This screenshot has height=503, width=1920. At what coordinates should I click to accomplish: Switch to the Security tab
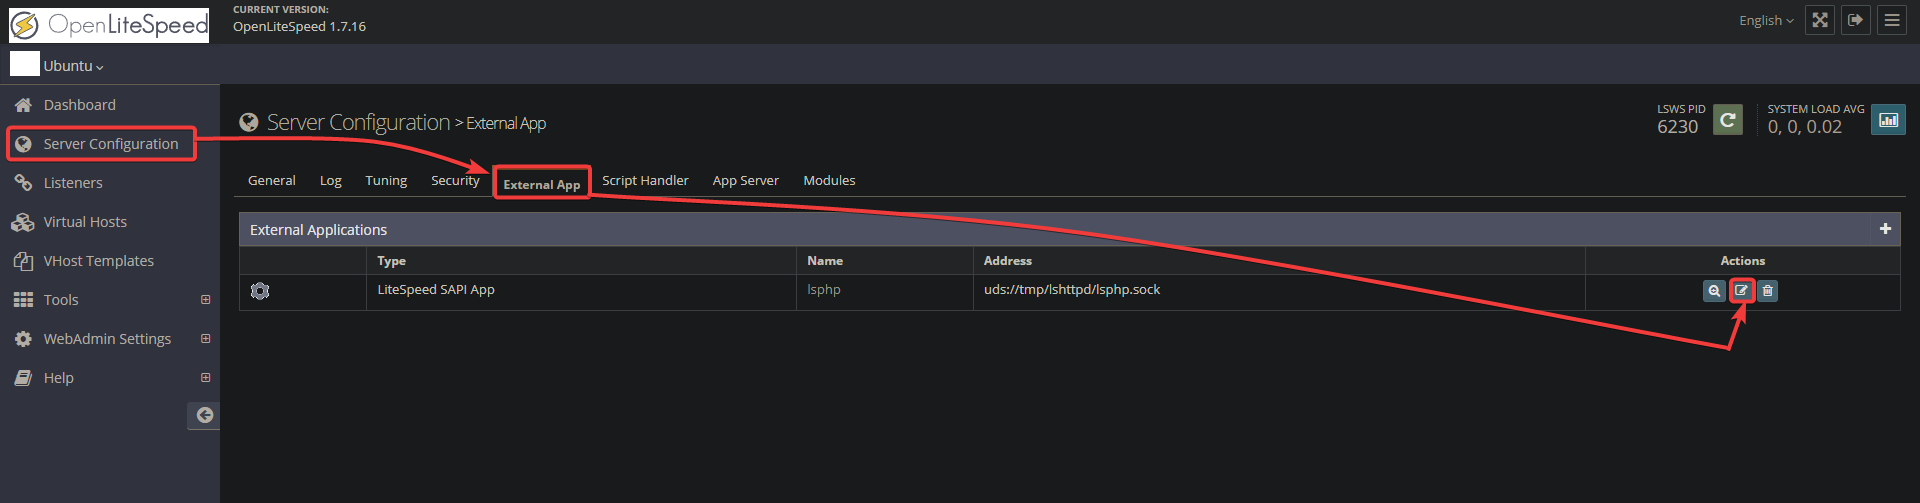[455, 181]
